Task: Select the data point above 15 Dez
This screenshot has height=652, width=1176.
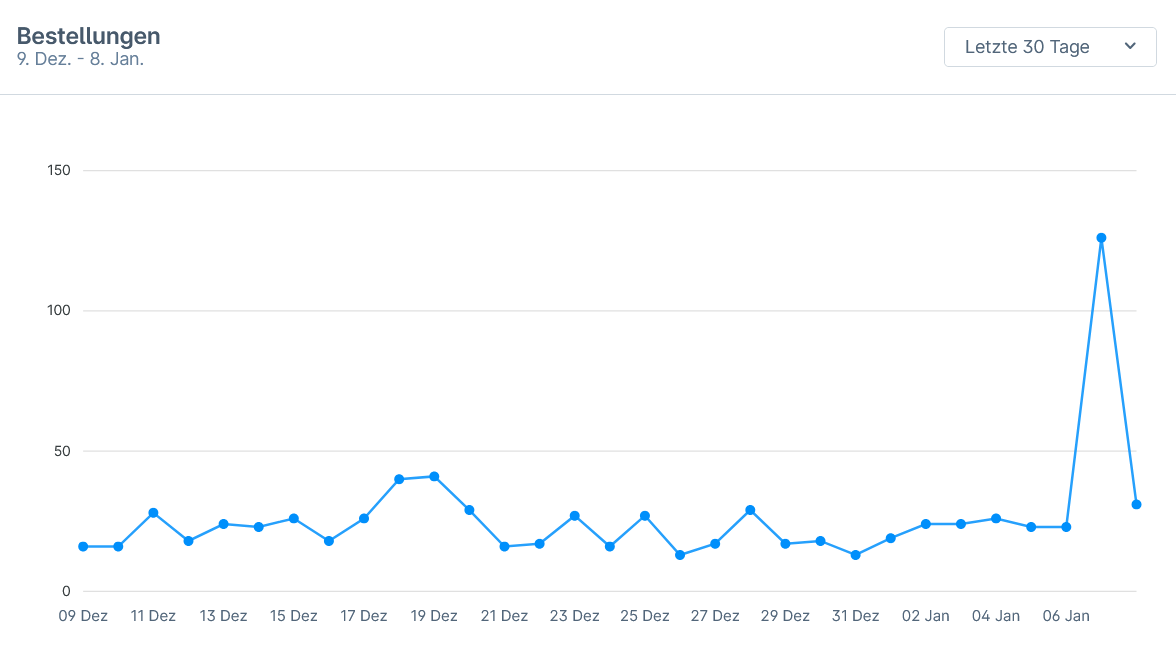Action: click(294, 519)
